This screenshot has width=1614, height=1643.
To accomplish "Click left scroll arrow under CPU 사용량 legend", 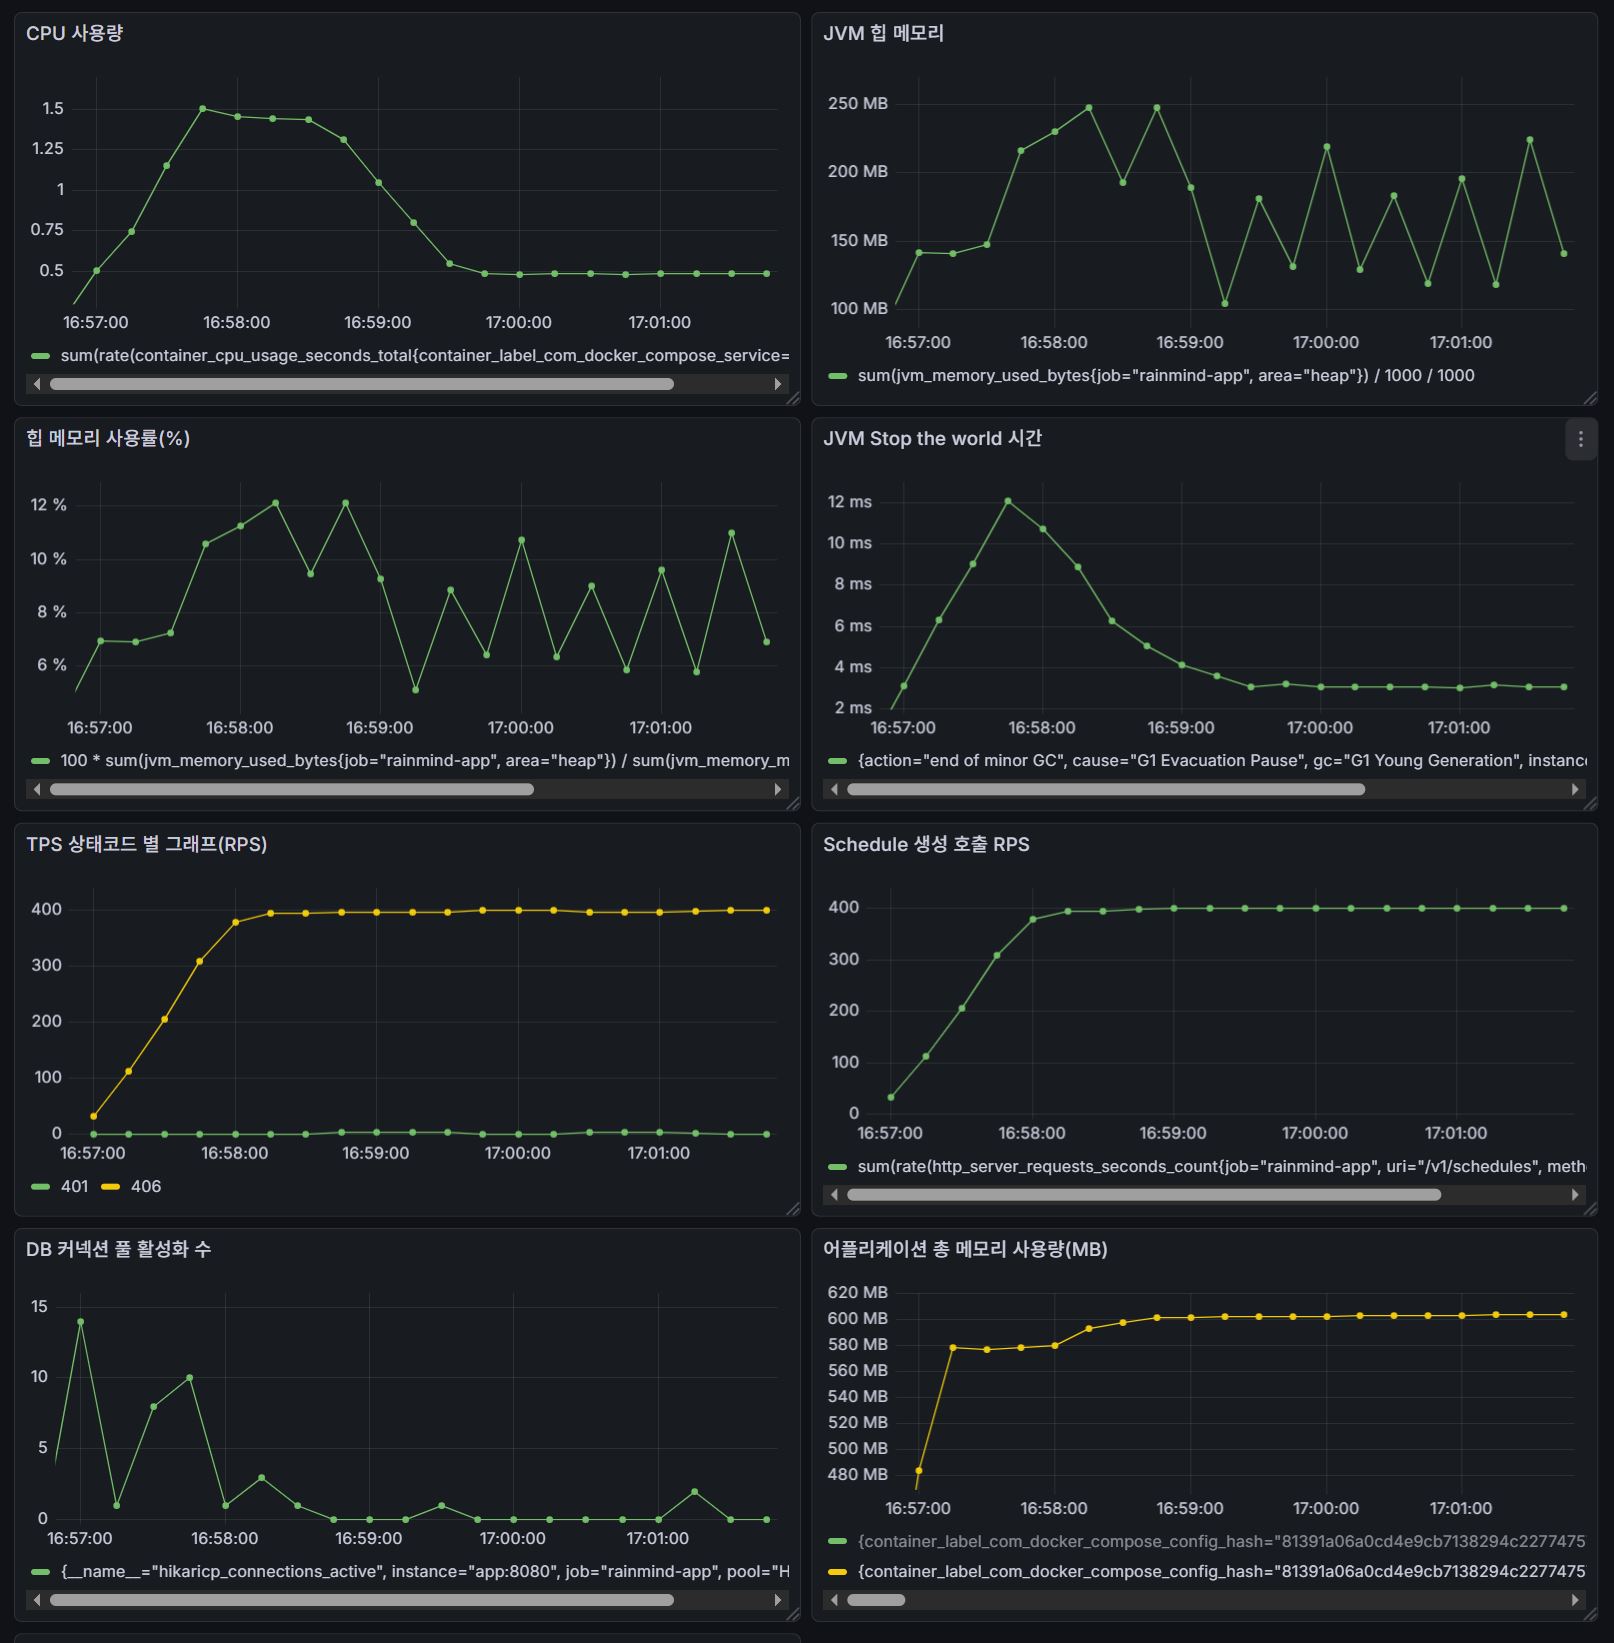I will 37,384.
